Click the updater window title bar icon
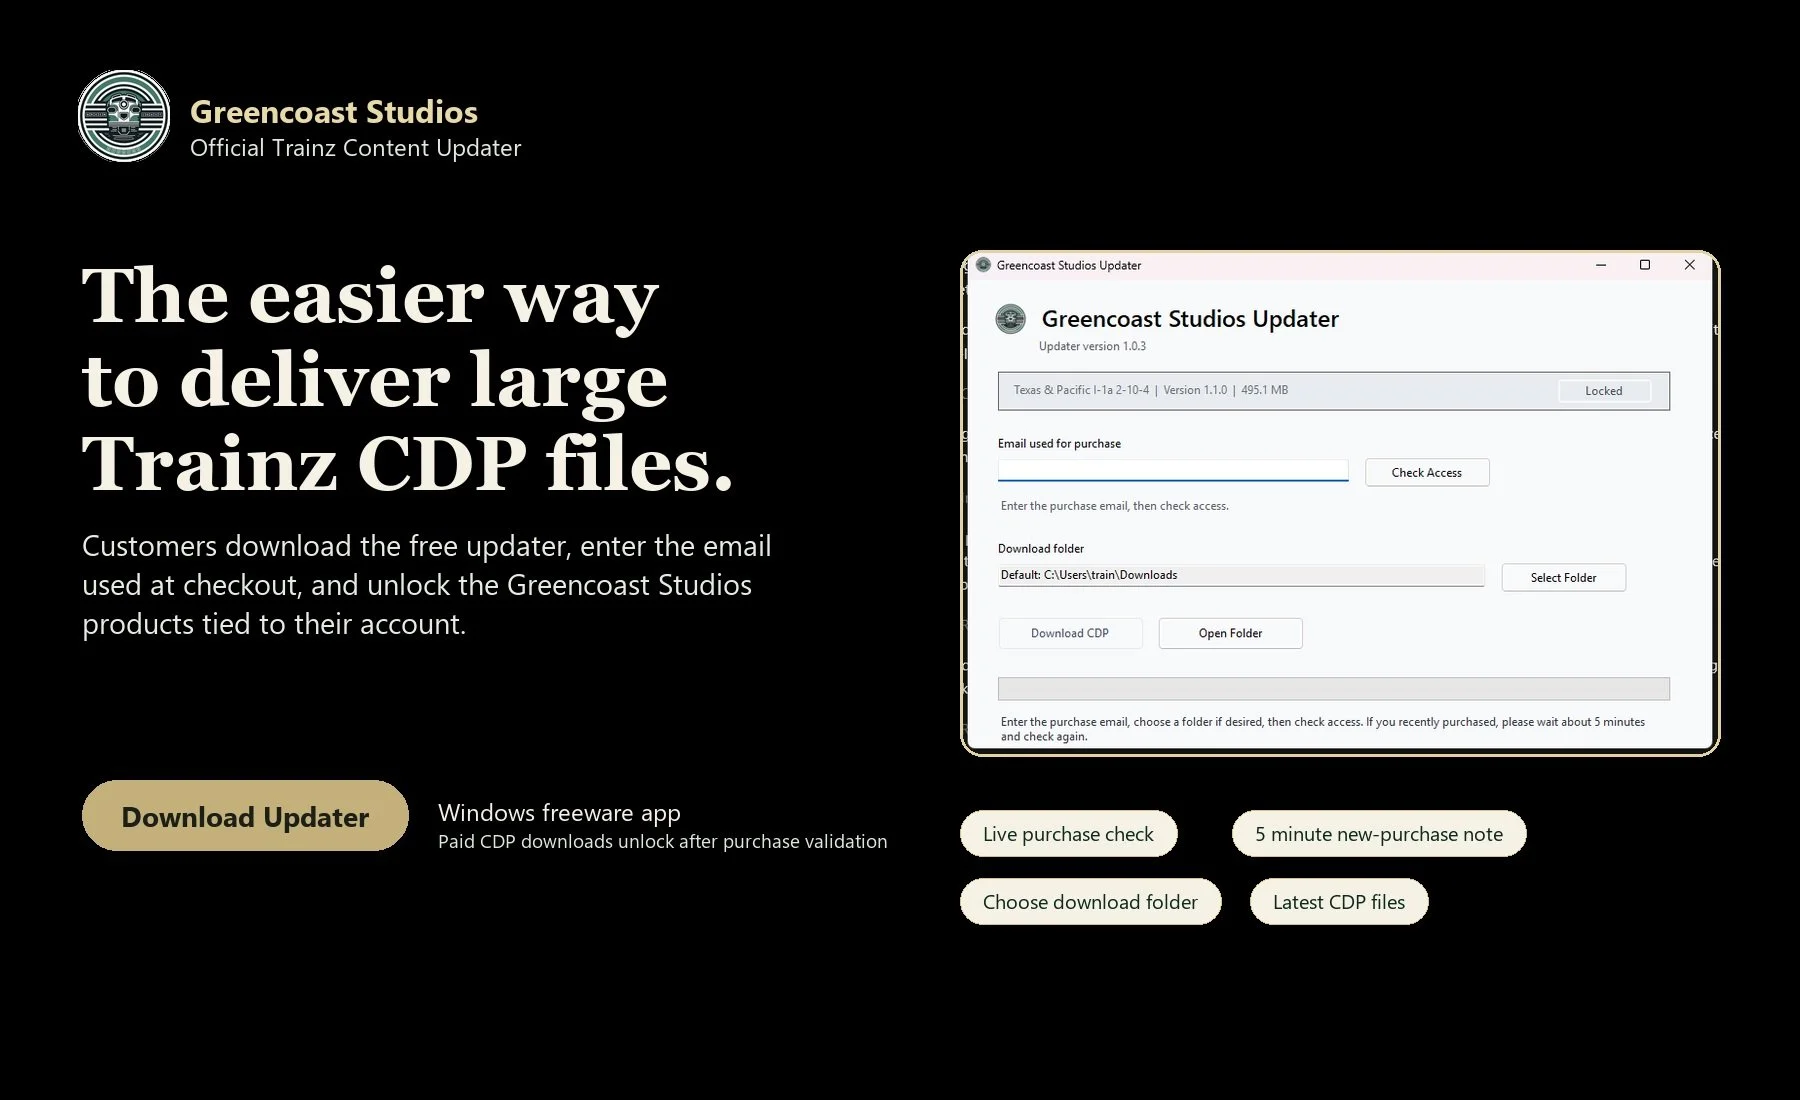1800x1100 pixels. (983, 265)
